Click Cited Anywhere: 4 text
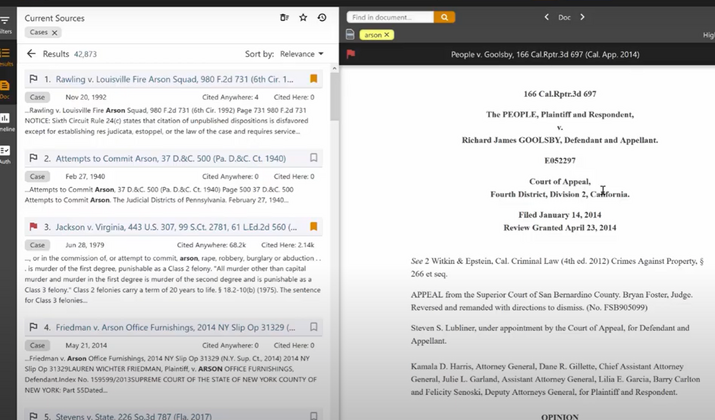 click(x=230, y=97)
